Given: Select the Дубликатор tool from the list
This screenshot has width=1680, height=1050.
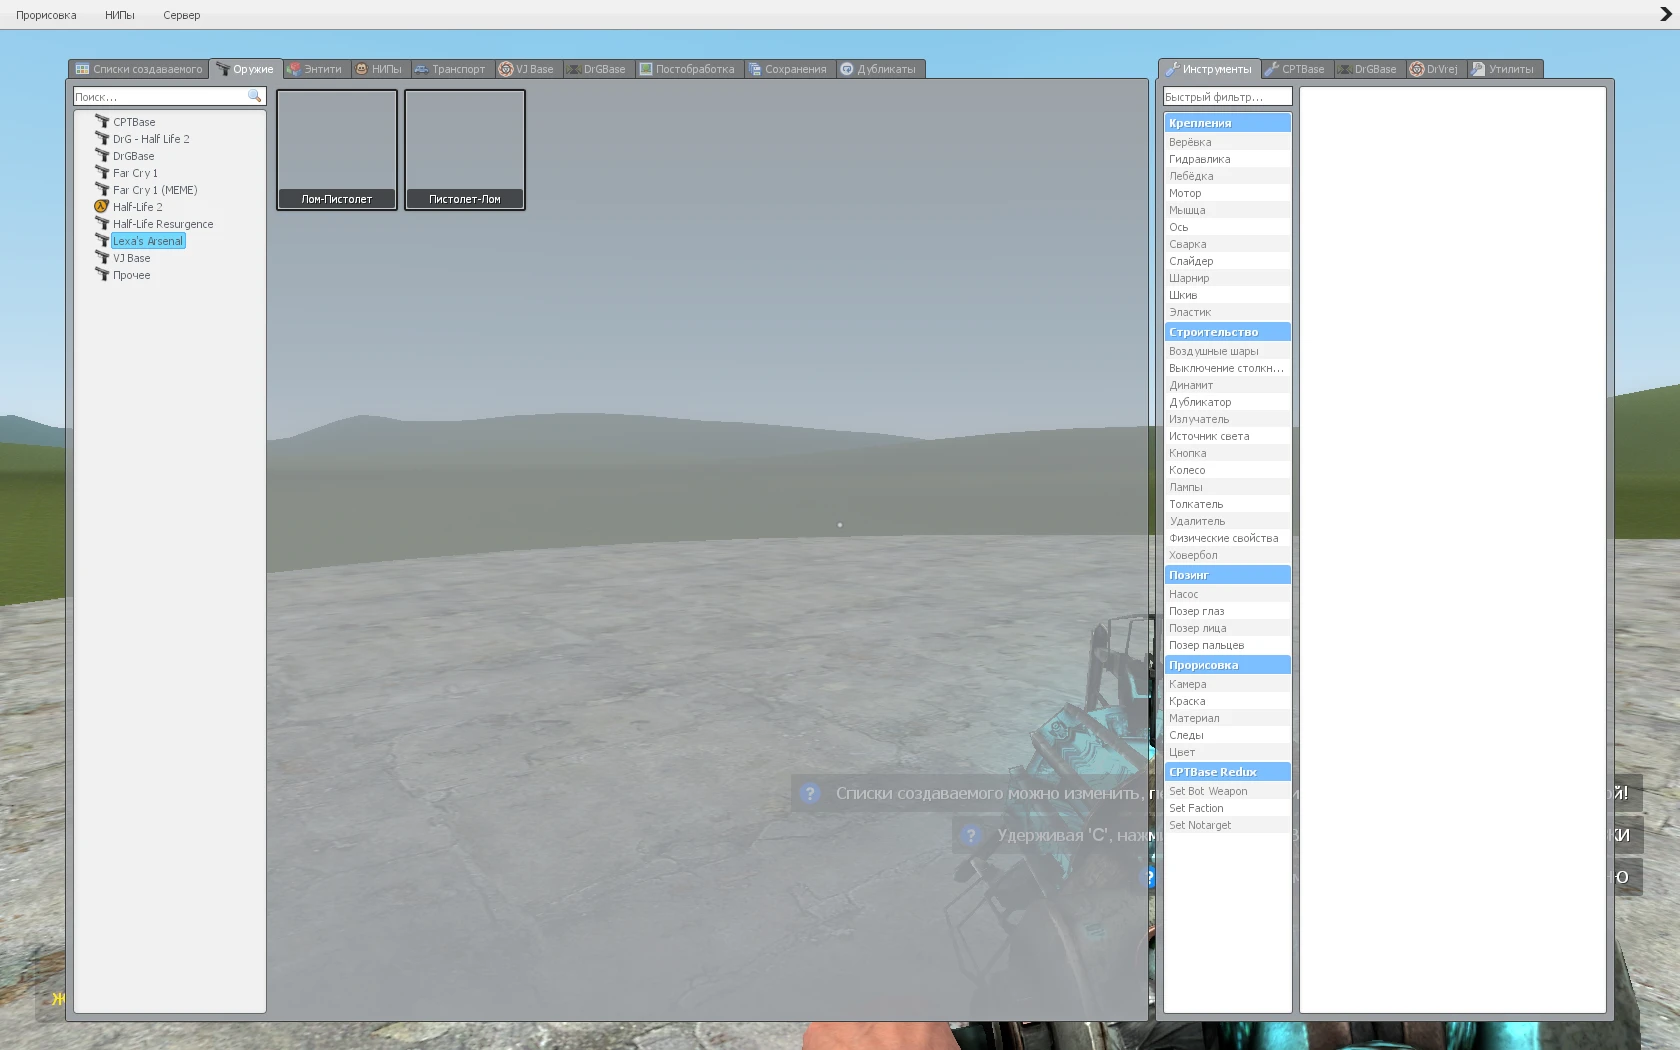Looking at the screenshot, I should [x=1200, y=402].
